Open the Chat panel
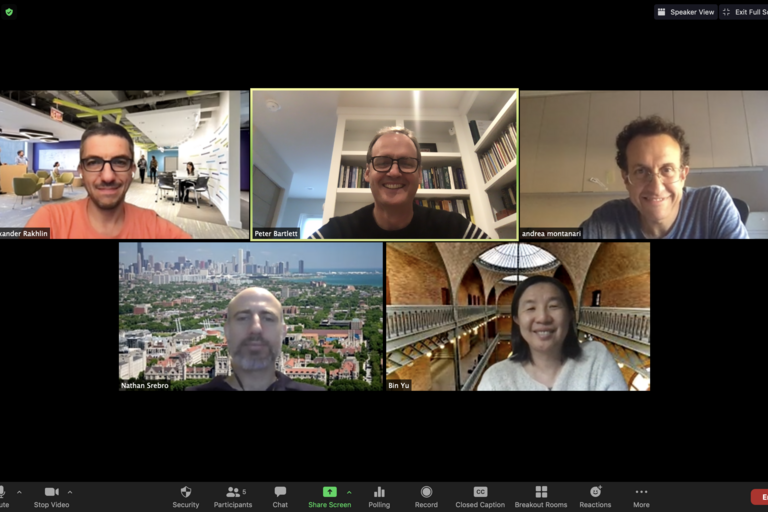The image size is (768, 512). point(280,496)
